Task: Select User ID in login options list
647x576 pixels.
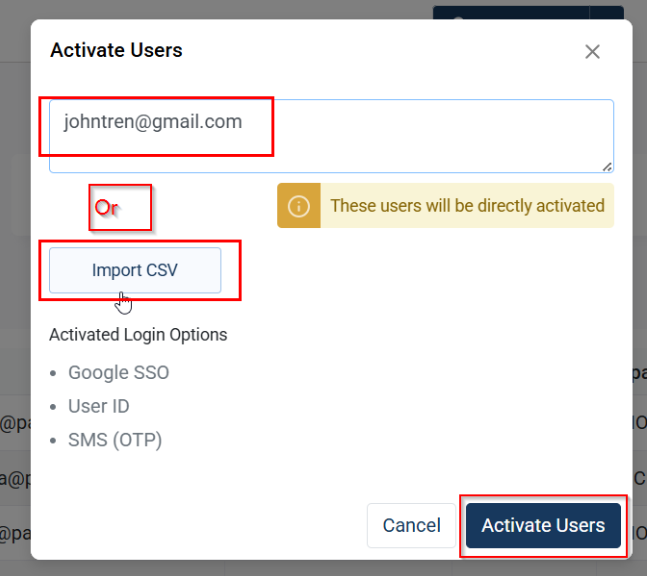Action: pos(98,406)
